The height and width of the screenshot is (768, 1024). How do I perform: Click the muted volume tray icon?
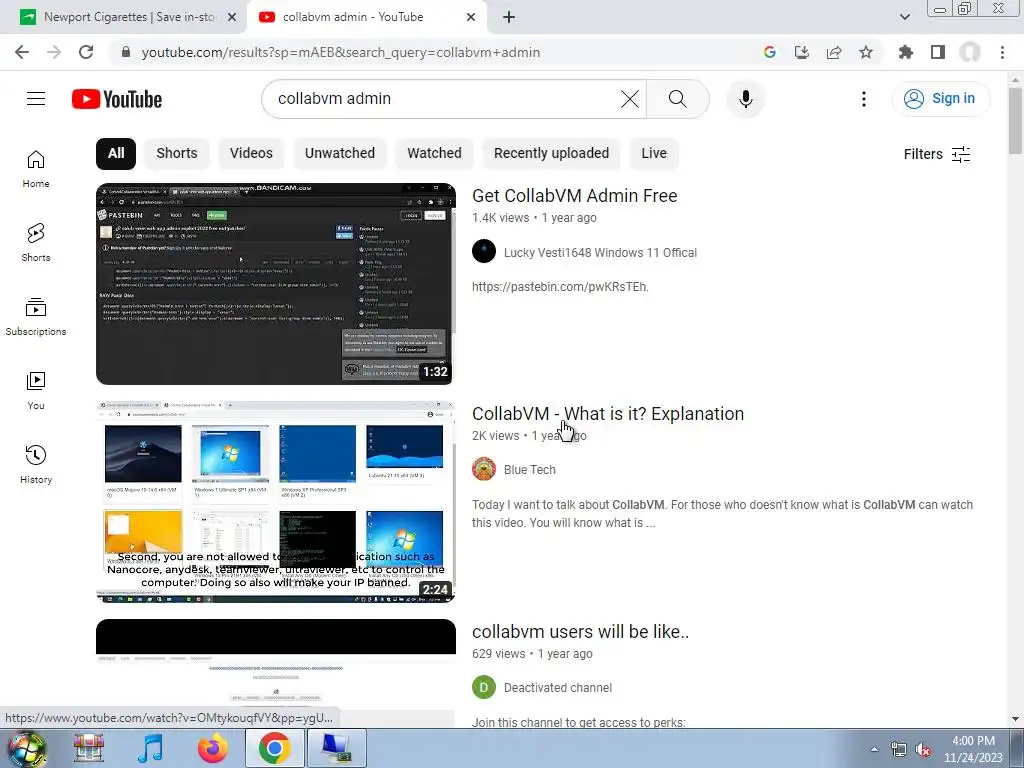pos(923,750)
